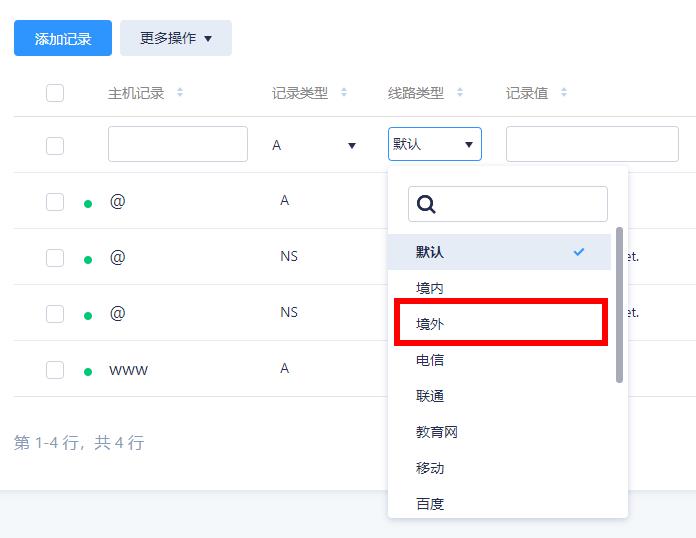Screen dimensions: 696x538
Task: Select 百度 line type option
Action: pos(499,504)
